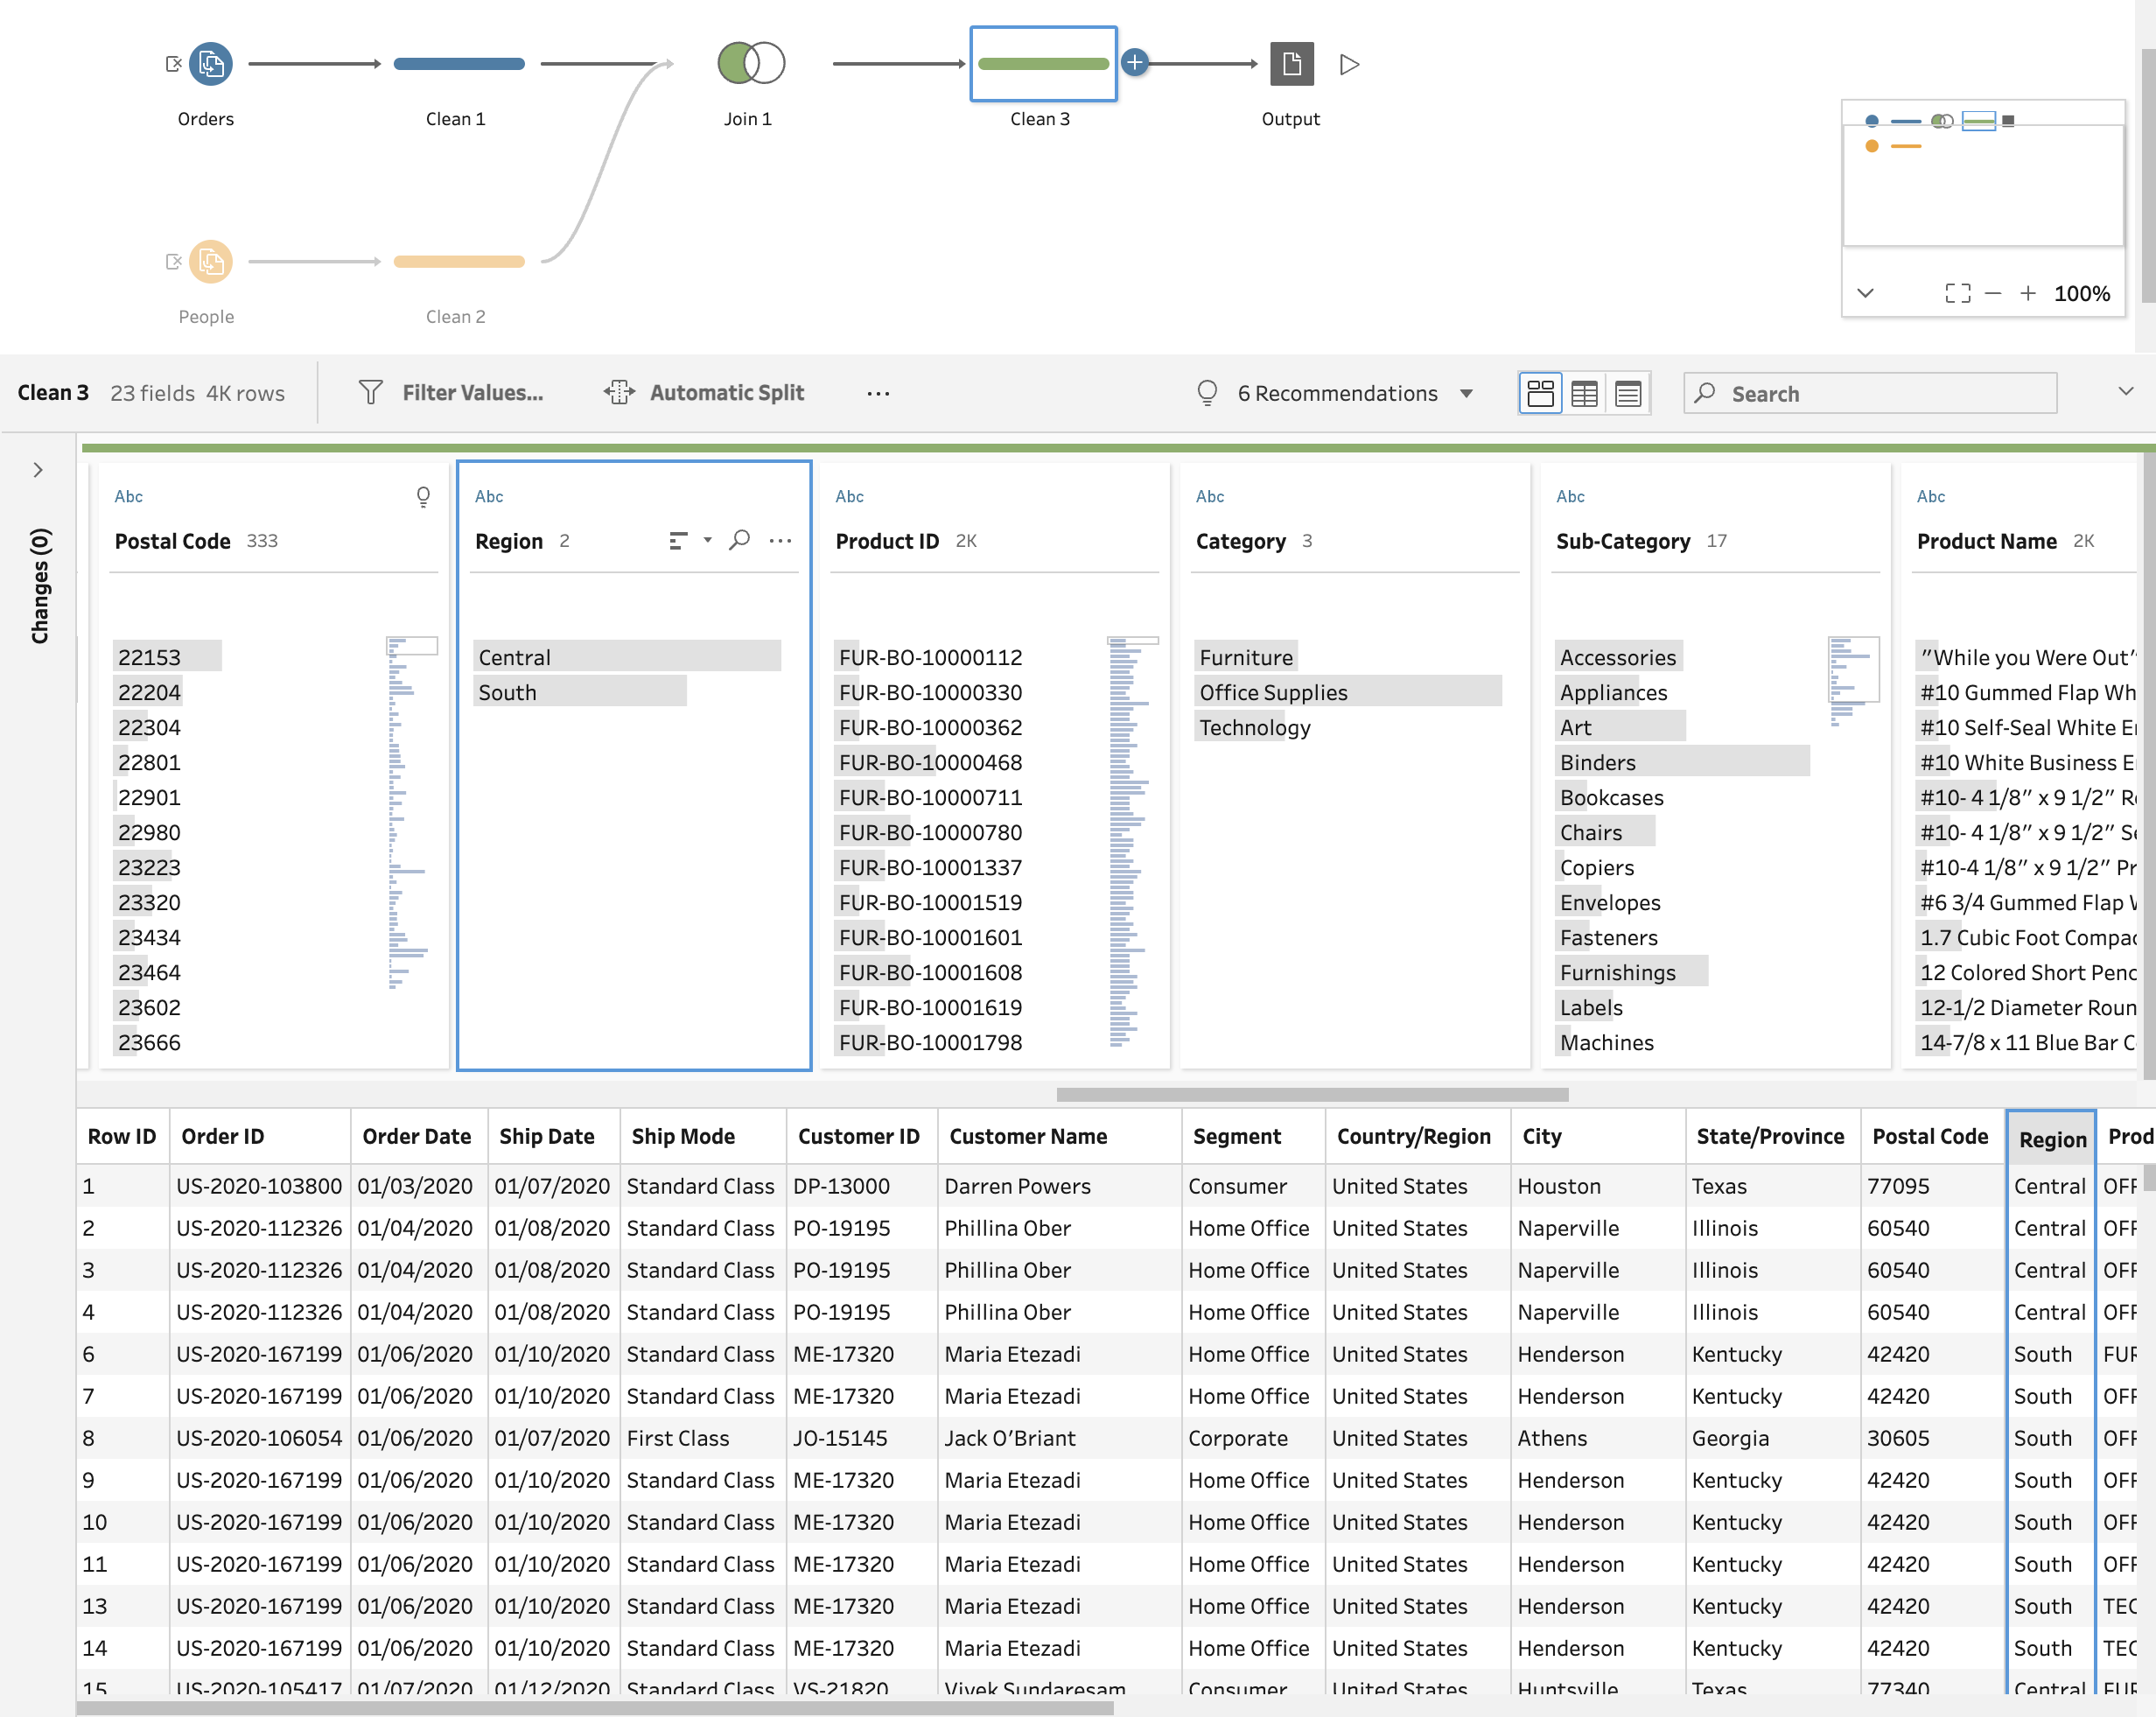The width and height of the screenshot is (2156, 1717).
Task: Collapse the flow navigator panel
Action: tap(1865, 294)
